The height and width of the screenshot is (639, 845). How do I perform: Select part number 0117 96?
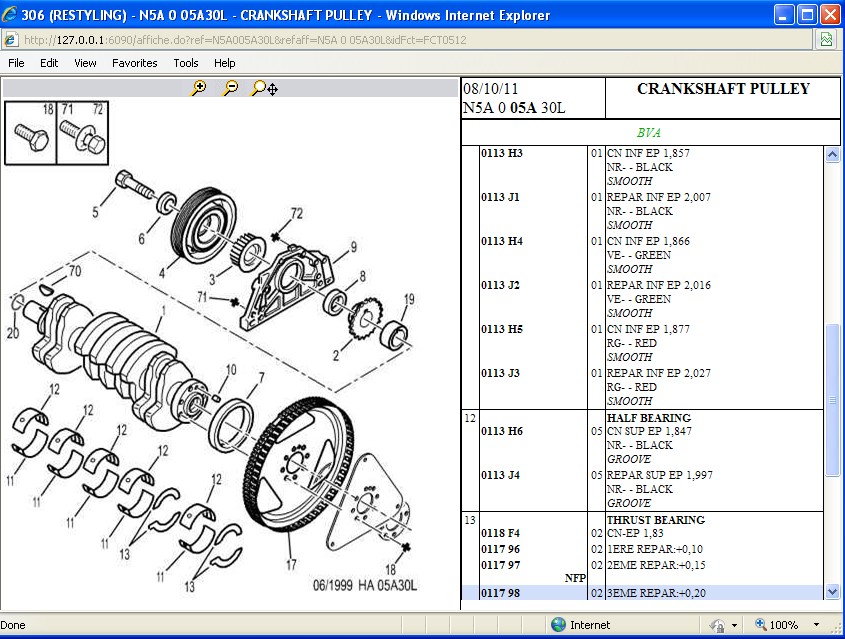(500, 549)
